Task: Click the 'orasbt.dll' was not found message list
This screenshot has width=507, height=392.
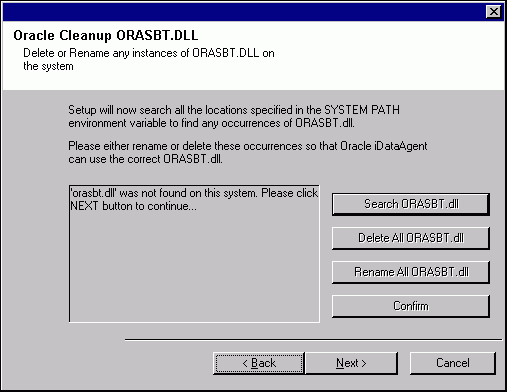Action: tap(194, 254)
